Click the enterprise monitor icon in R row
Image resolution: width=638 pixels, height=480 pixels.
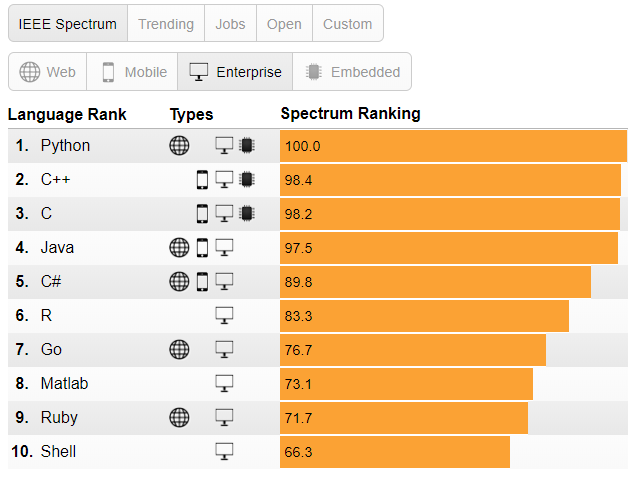(x=224, y=316)
